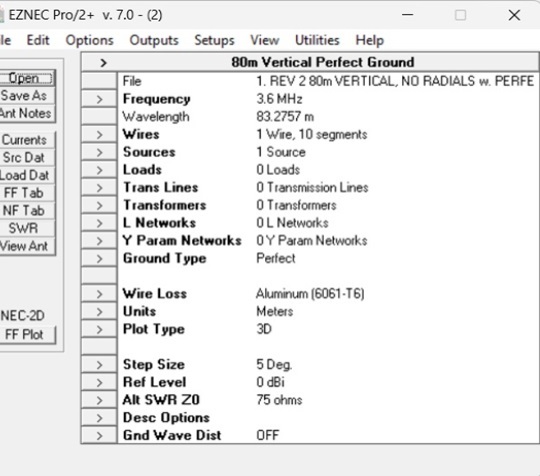Viewport: 540px width, 476px height.
Task: Click the Ground Type arrow button
Action: coord(99,259)
